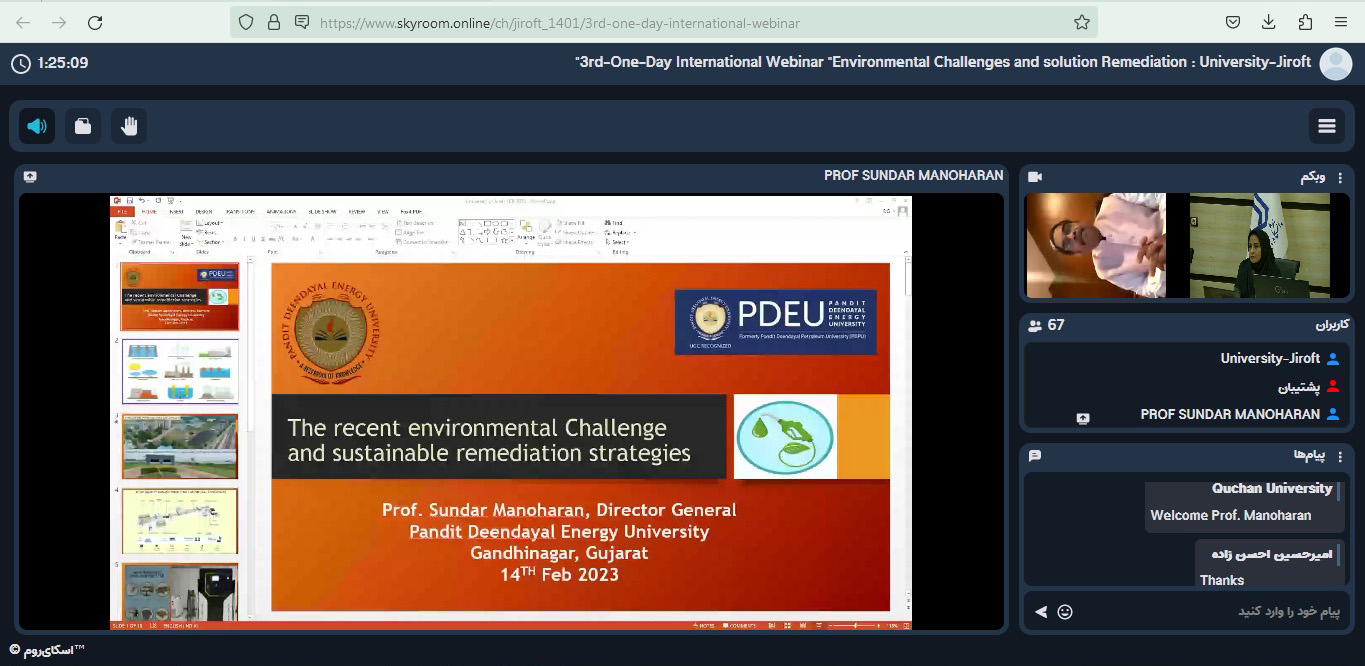Screen dimensions: 1365x666
Task: Open the PowerPoint Select dropdown
Action: tap(617, 242)
